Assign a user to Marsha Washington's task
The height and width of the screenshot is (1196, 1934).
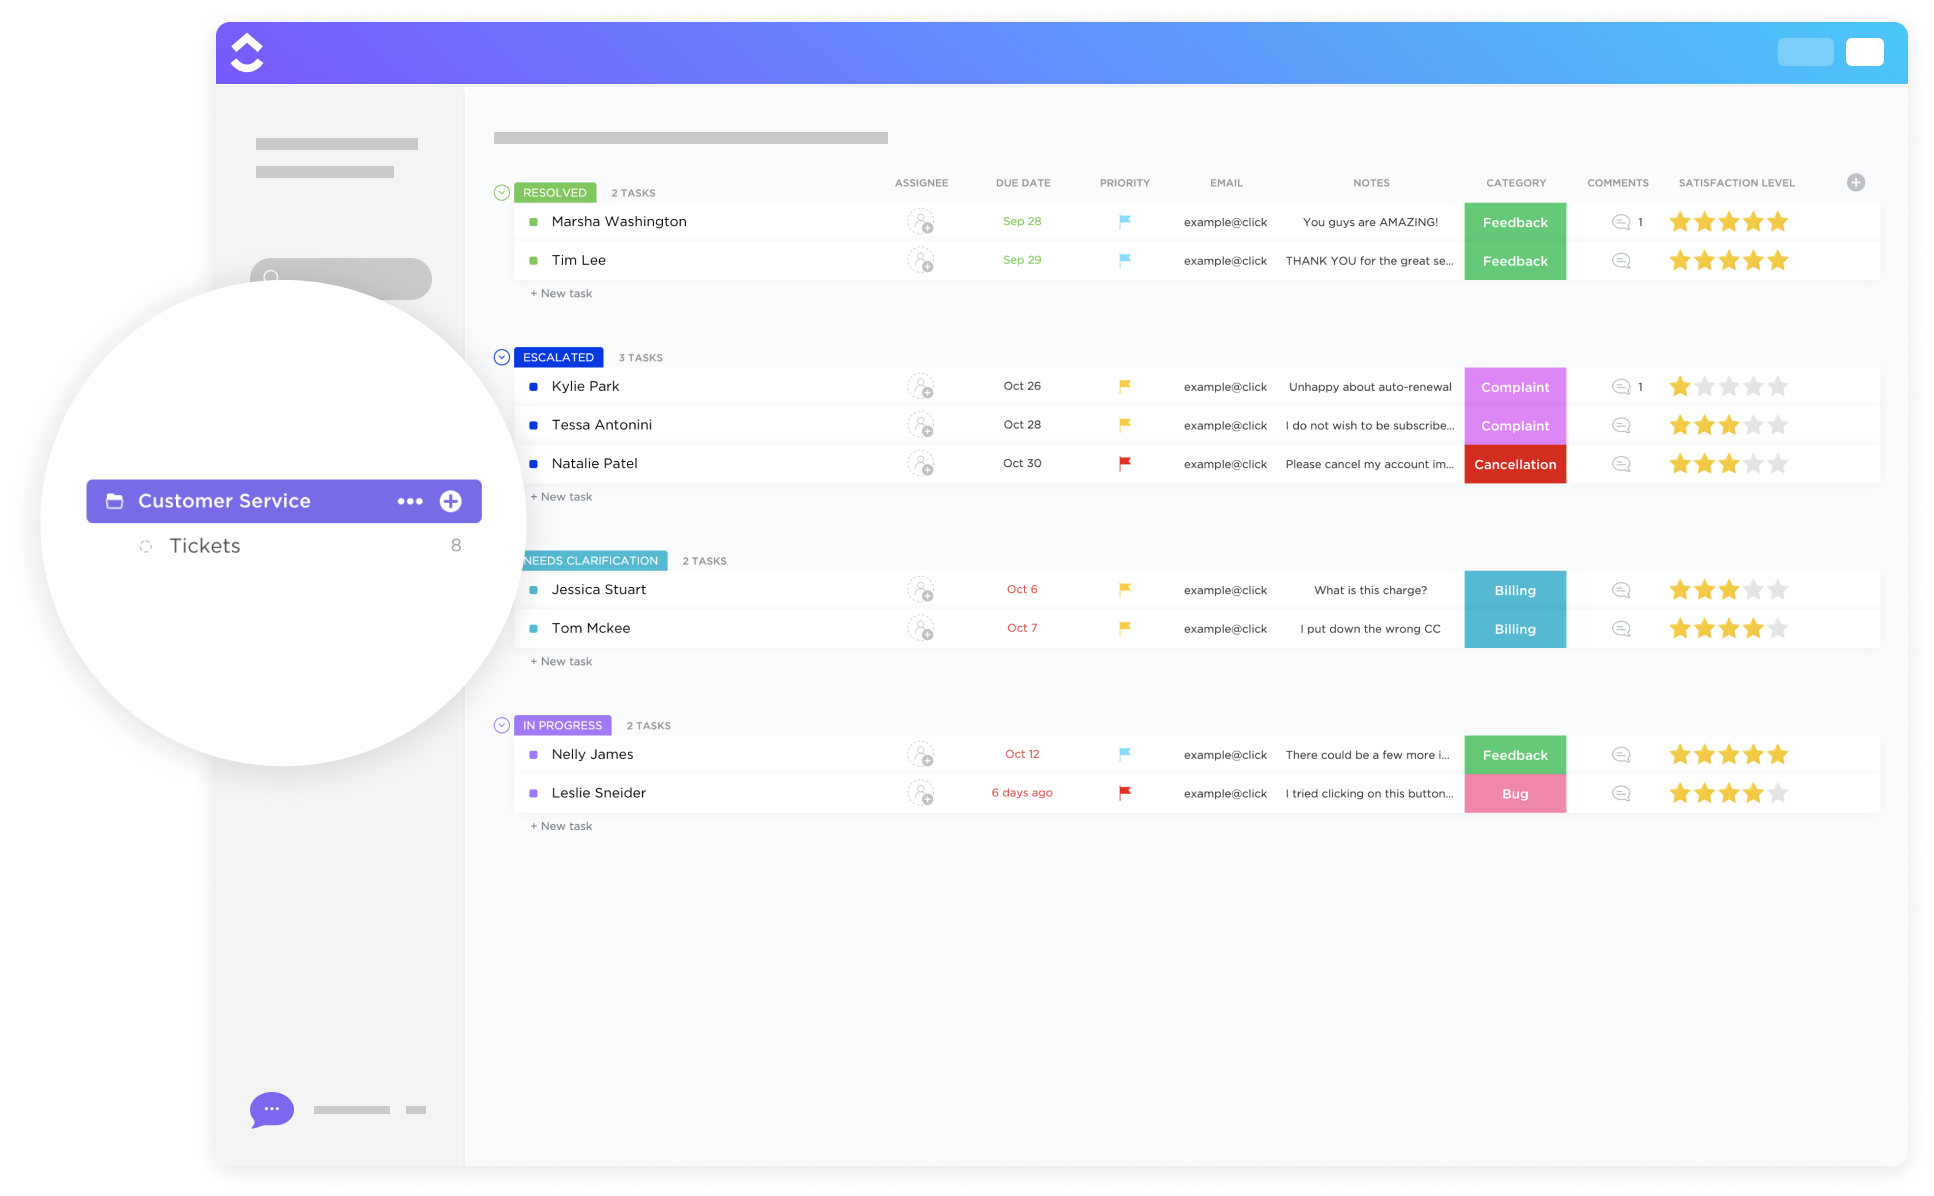[922, 221]
